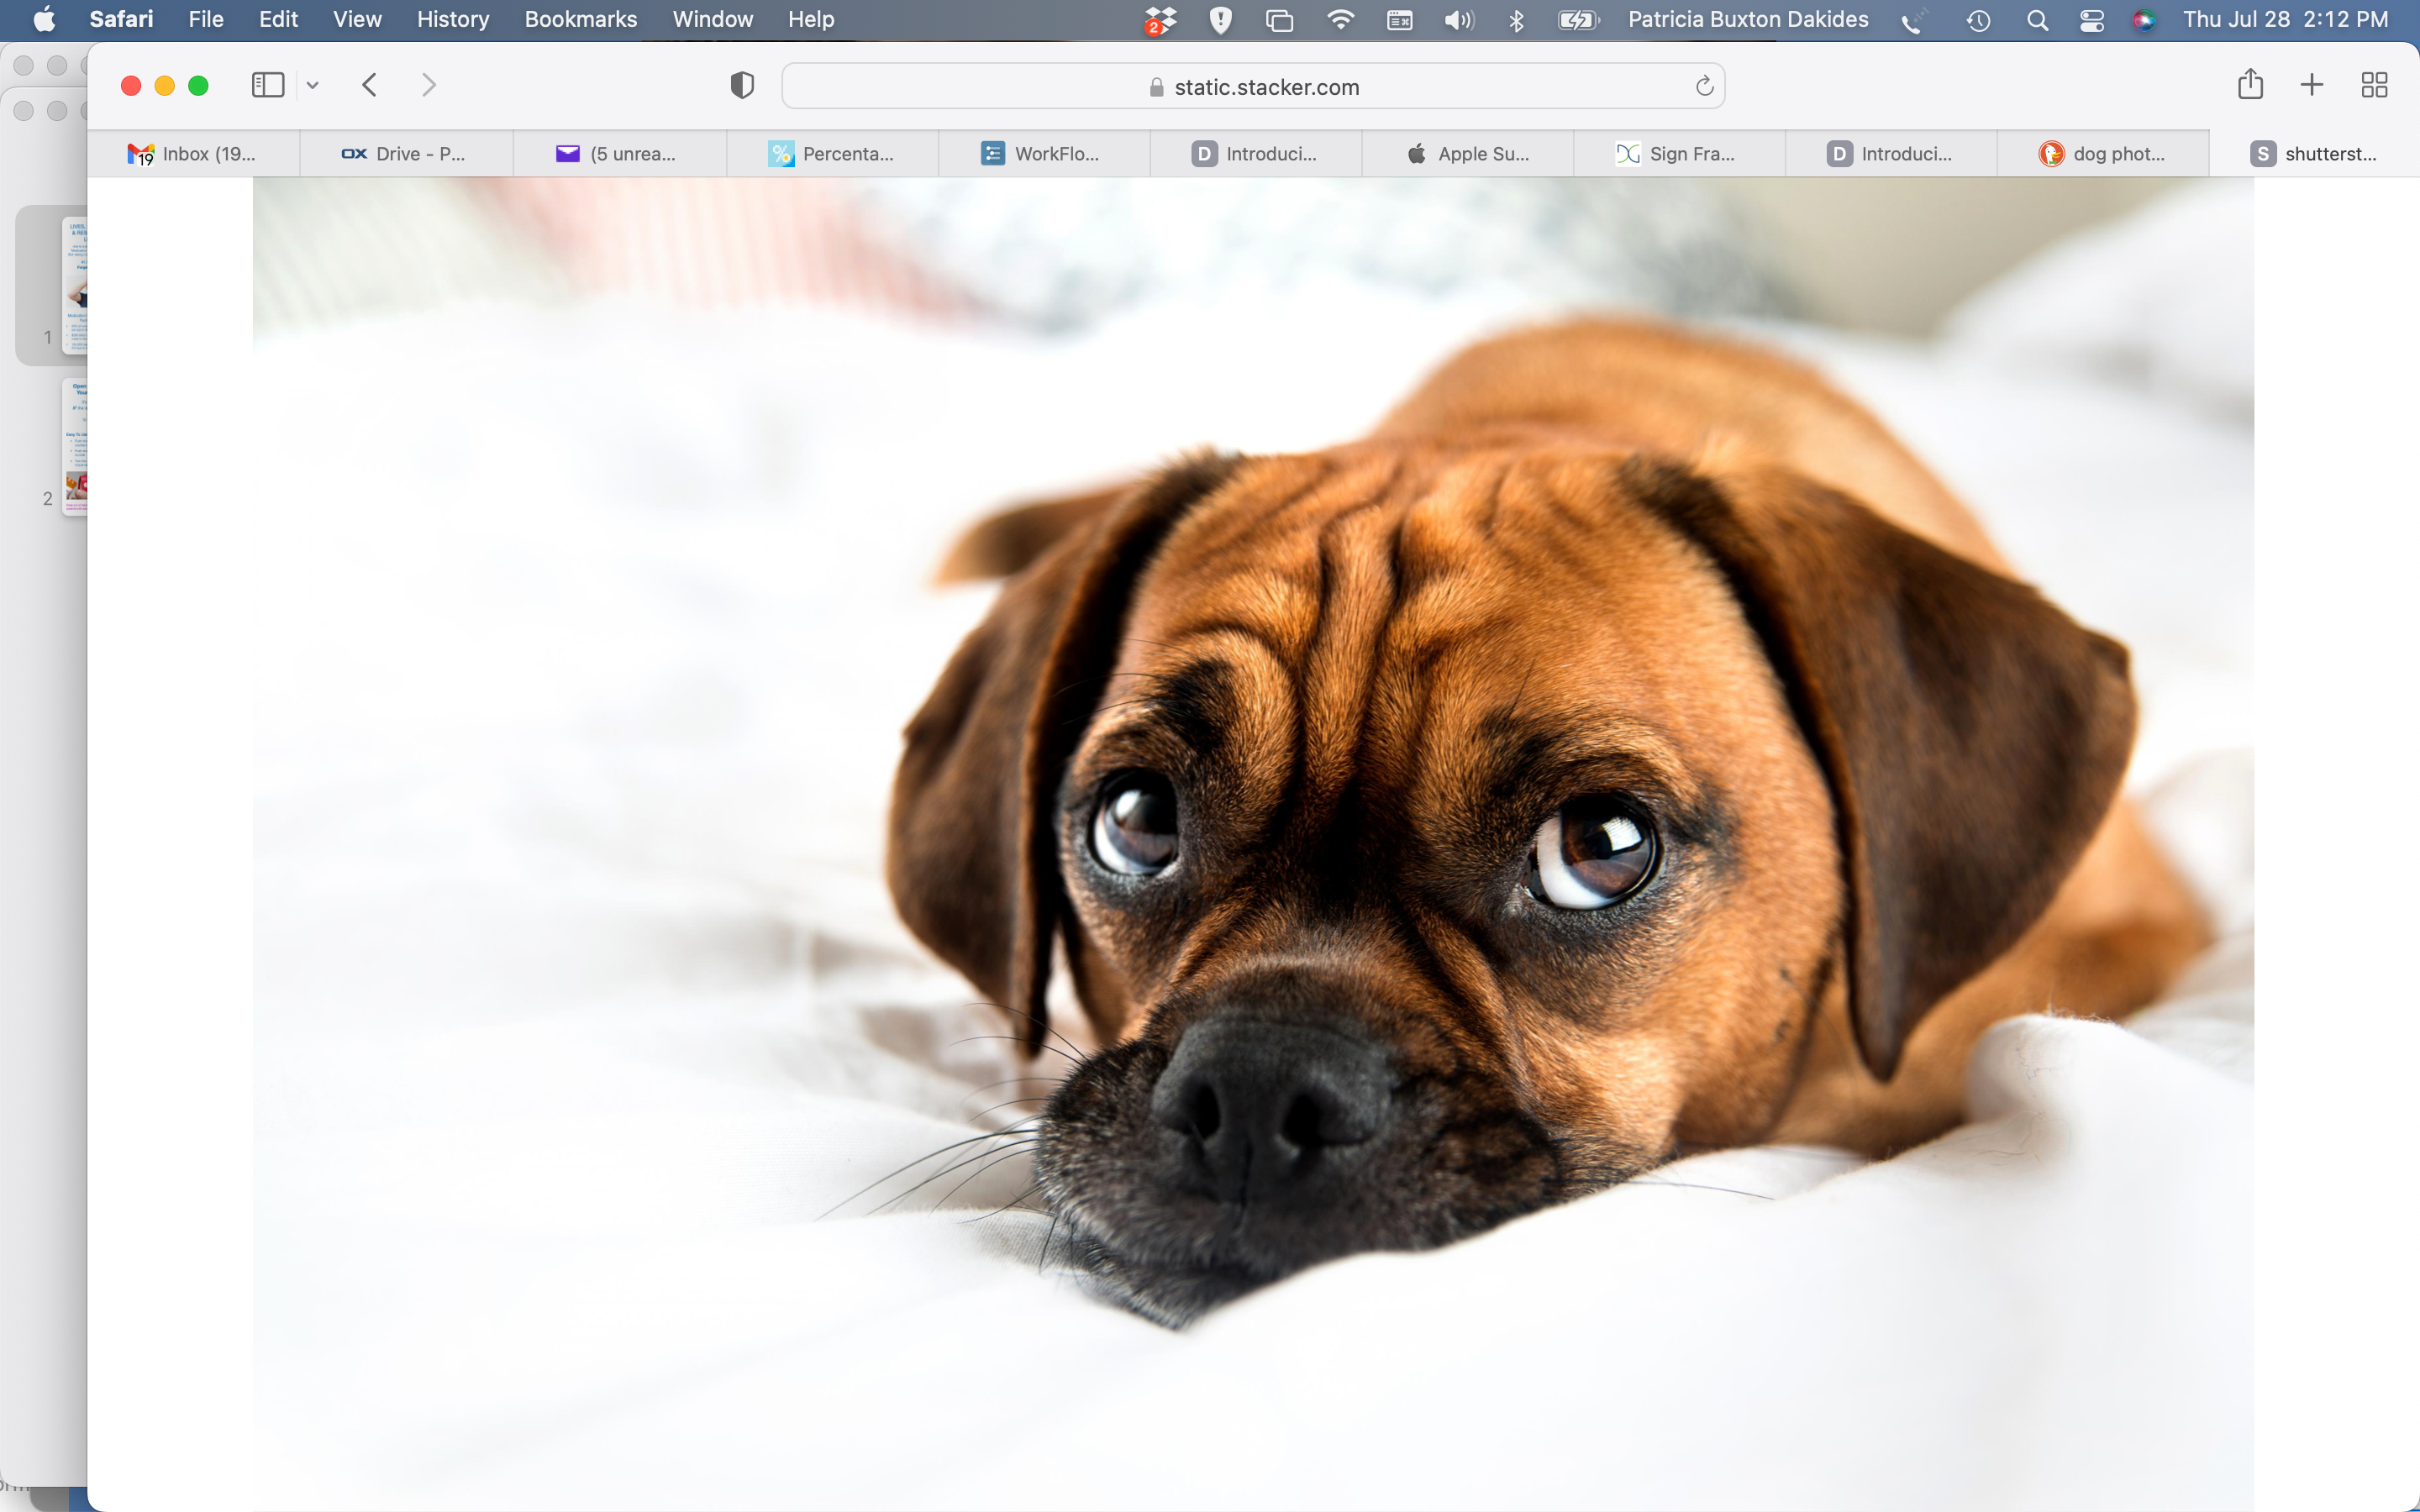Screen dimensions: 2420x1512
Task: Open the Apple Su... tab
Action: [x=1468, y=154]
